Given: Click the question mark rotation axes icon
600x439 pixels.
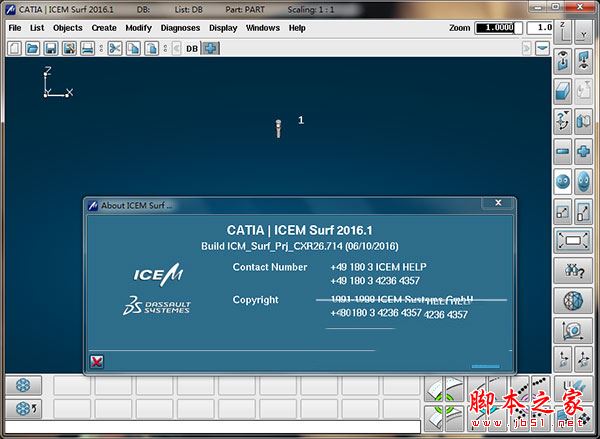Looking at the screenshot, I should (x=562, y=121).
